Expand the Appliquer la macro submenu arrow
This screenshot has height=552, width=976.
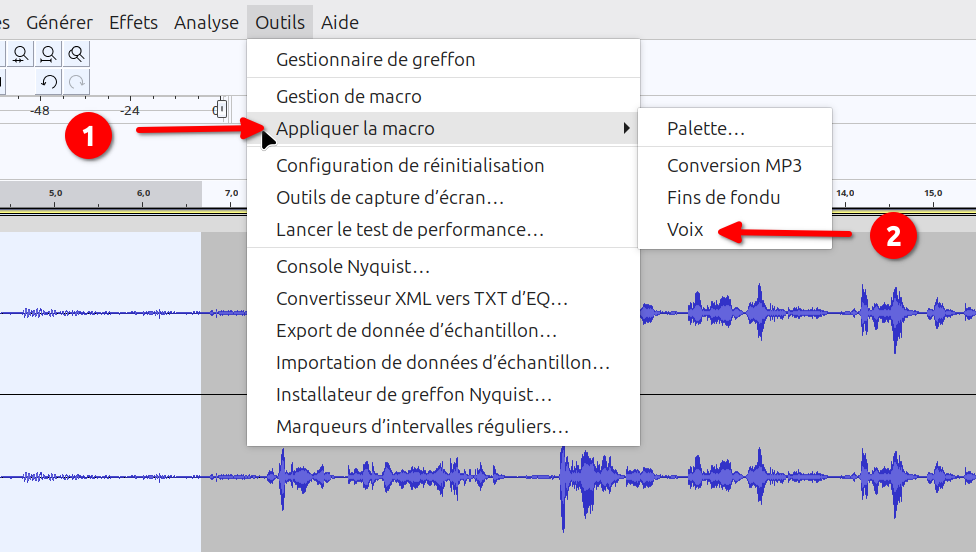point(626,128)
